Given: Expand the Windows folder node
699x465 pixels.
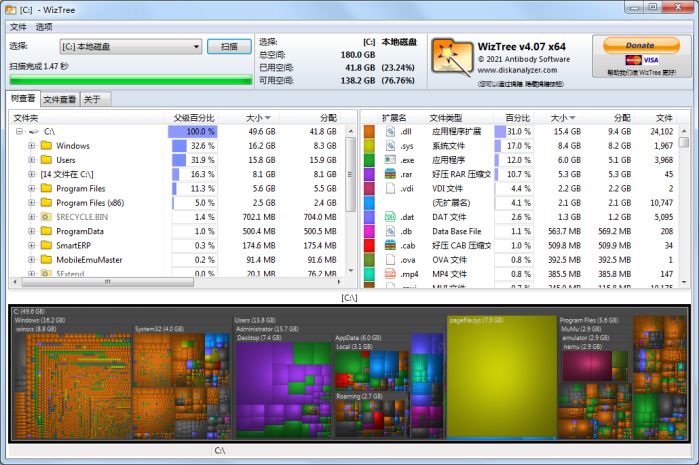Looking at the screenshot, I should [31, 145].
